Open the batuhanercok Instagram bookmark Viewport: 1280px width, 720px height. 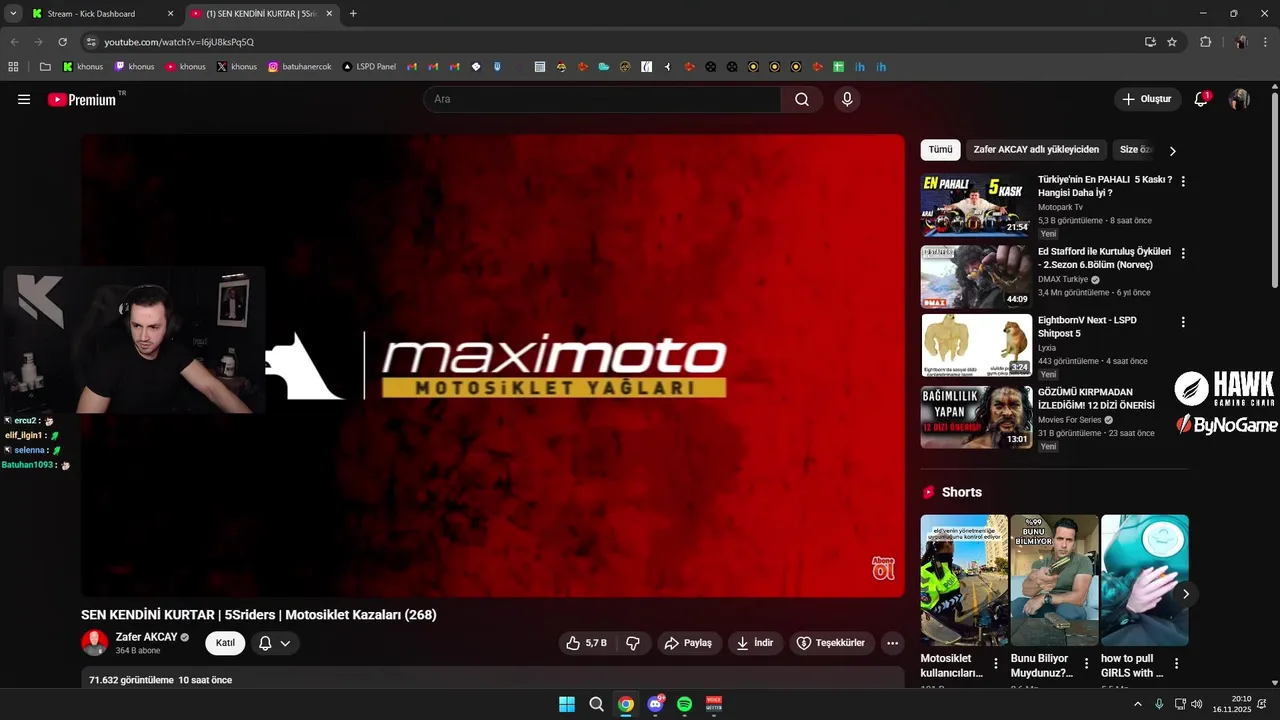(x=299, y=67)
